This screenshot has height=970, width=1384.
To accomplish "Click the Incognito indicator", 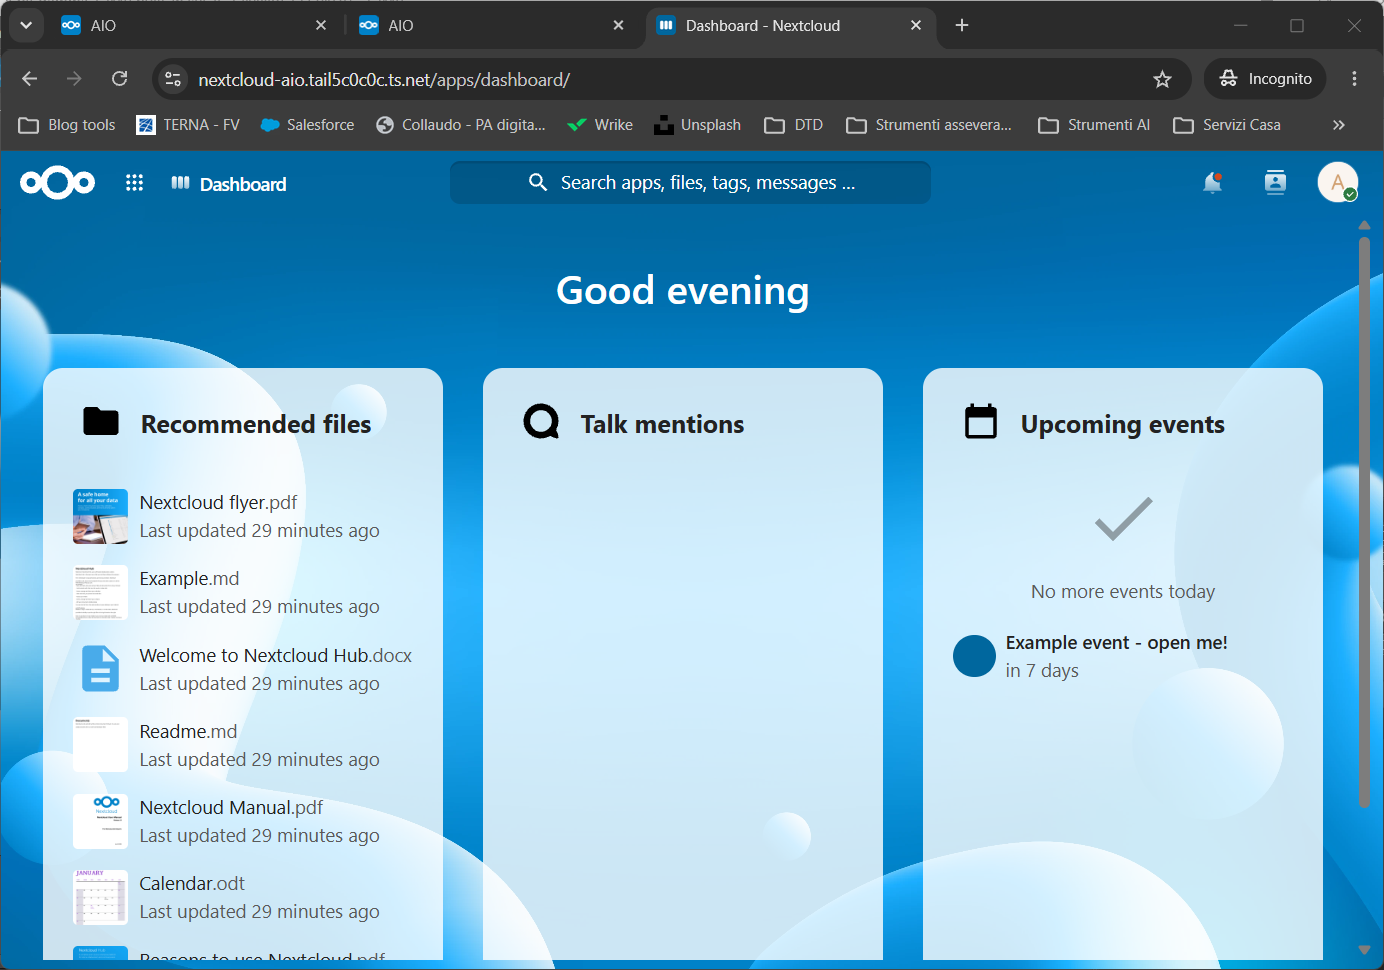I will [1265, 78].
